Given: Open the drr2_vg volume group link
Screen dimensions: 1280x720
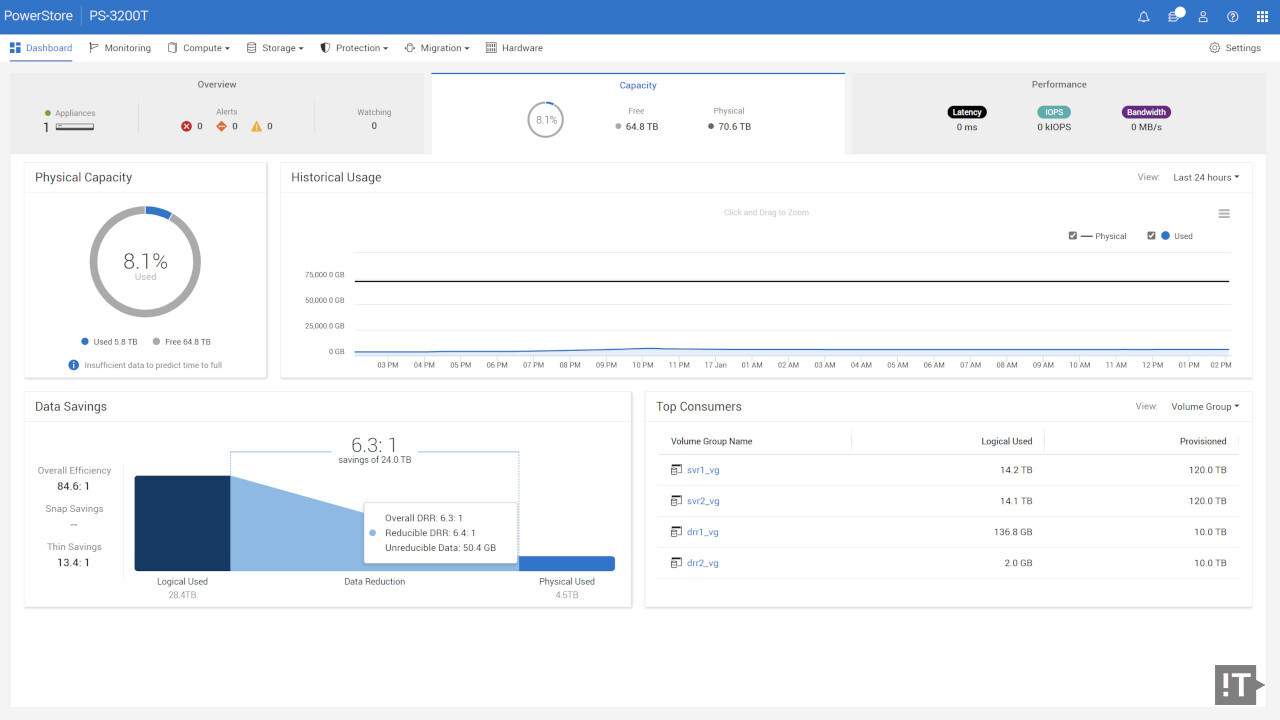Looking at the screenshot, I should click(703, 563).
